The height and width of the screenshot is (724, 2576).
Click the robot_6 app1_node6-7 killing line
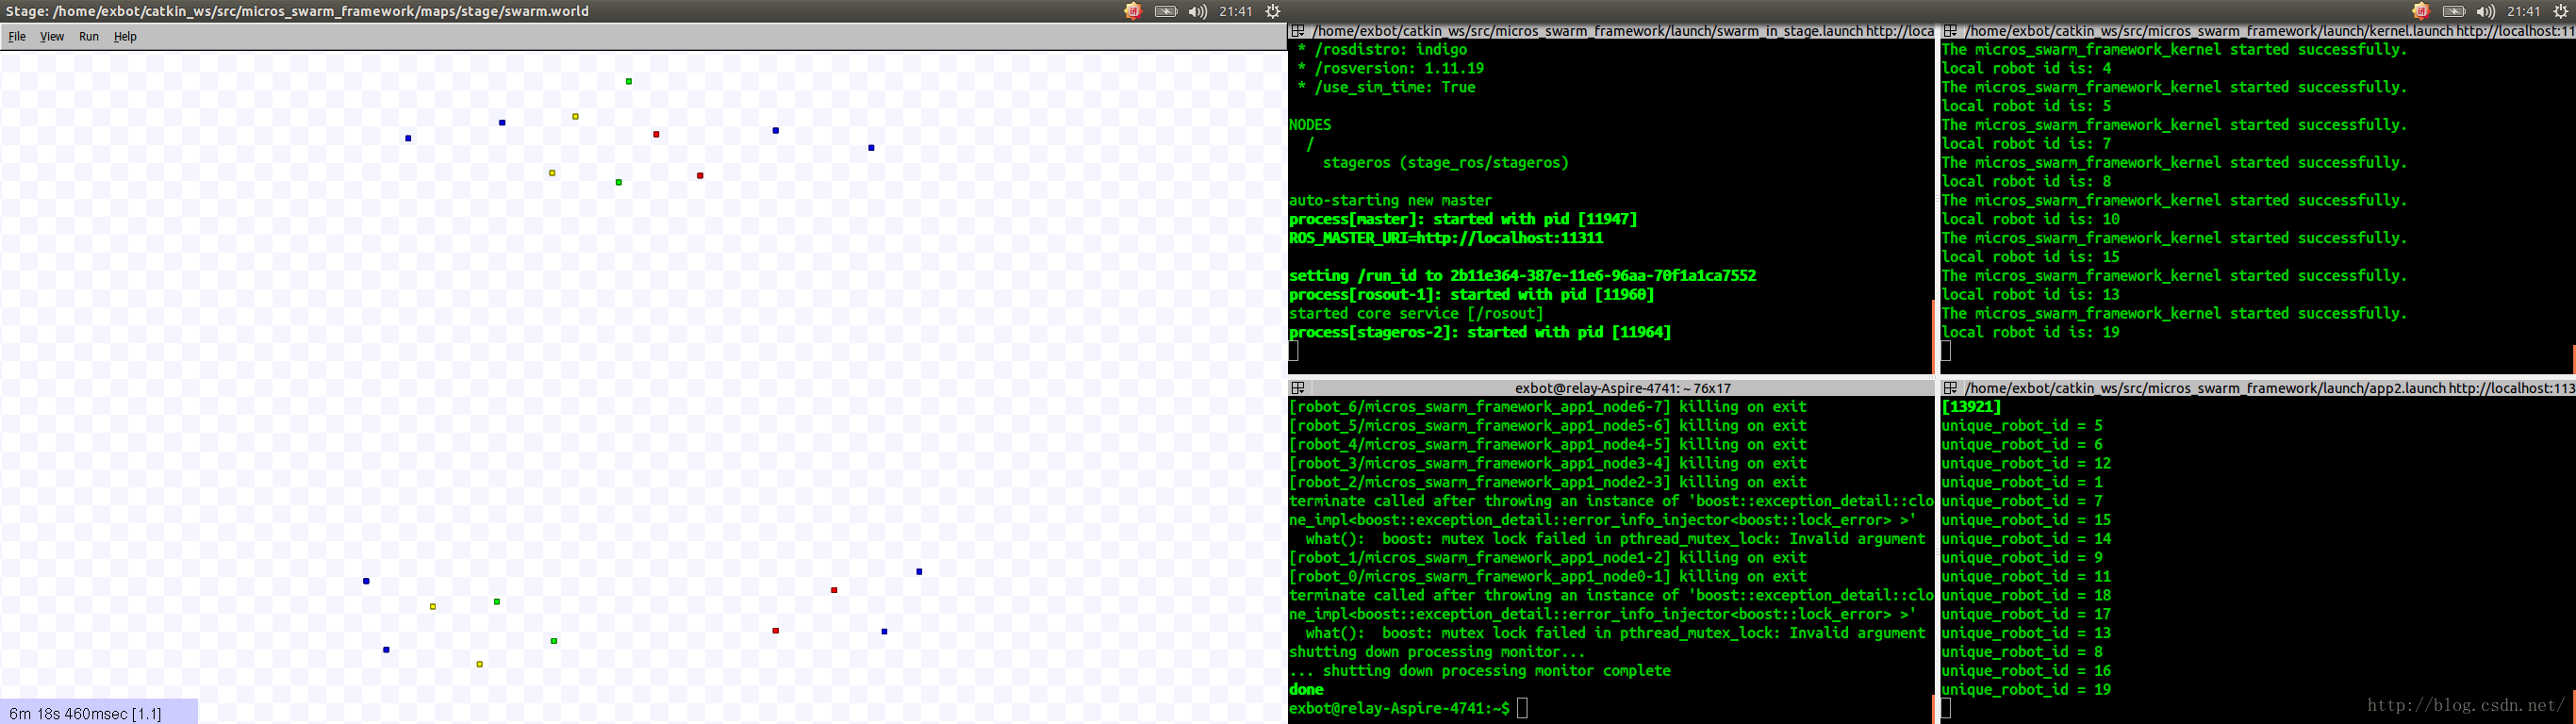point(1548,407)
